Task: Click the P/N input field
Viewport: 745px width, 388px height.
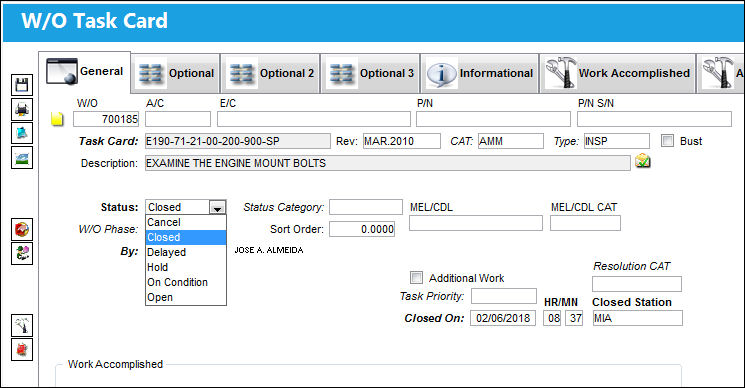Action: [493, 119]
